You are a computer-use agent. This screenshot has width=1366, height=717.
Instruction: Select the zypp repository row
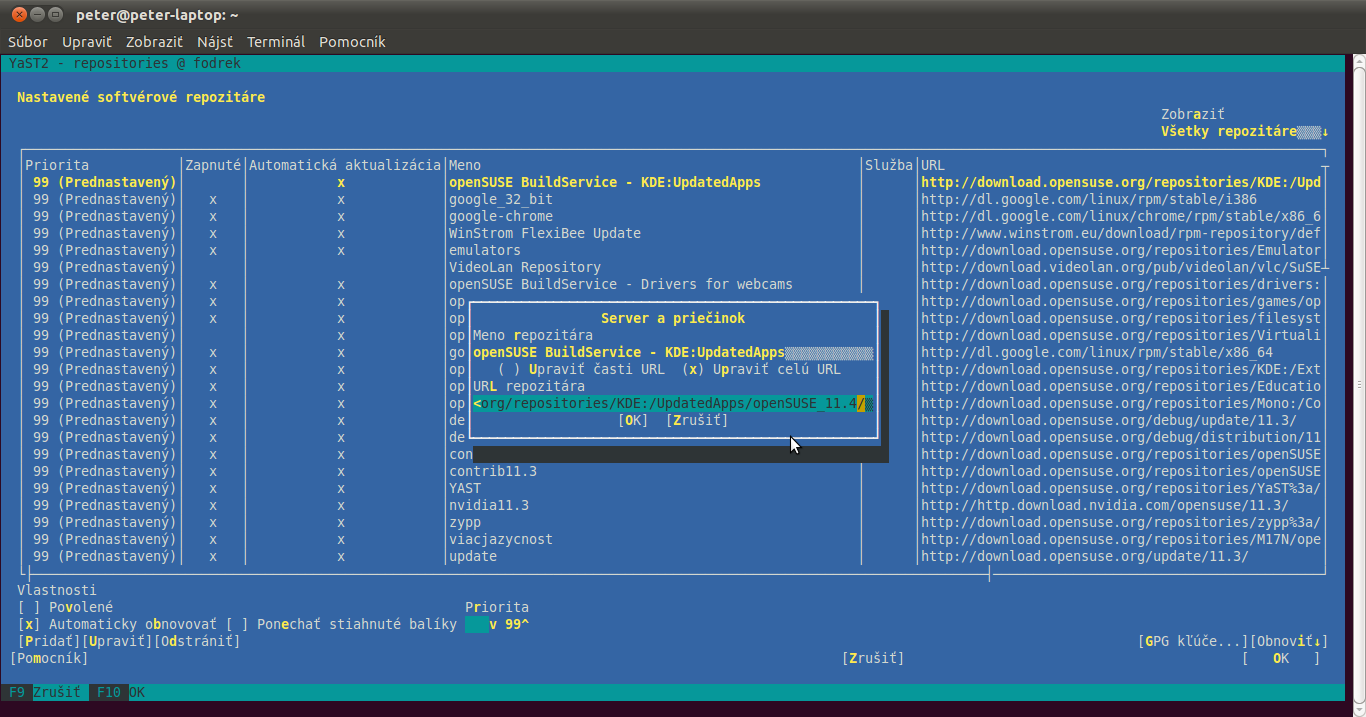[673, 522]
